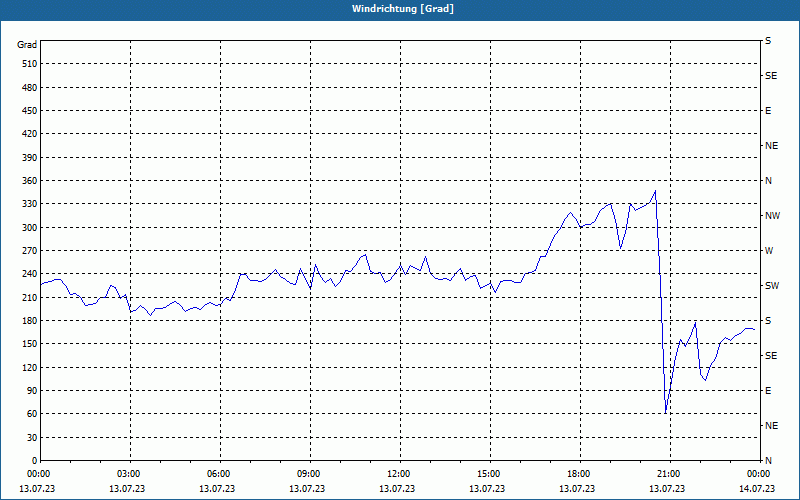The width and height of the screenshot is (800, 500).
Task: Select the y-axis value 450
Action: 30,111
